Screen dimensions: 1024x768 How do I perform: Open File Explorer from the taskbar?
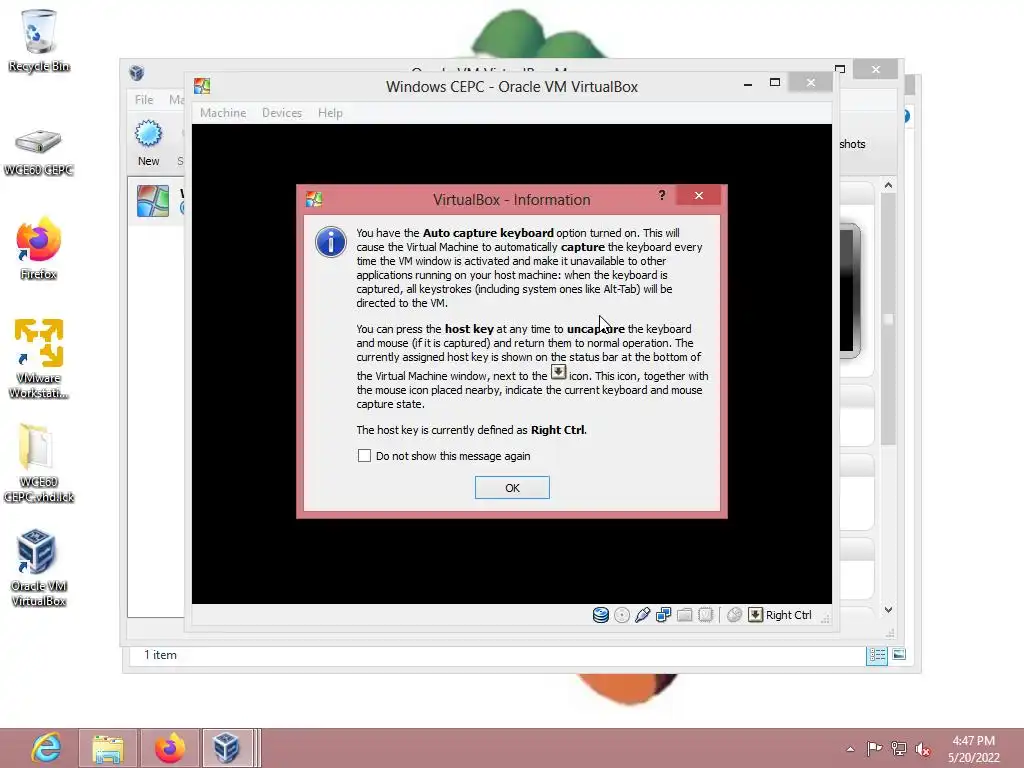pyautogui.click(x=108, y=748)
